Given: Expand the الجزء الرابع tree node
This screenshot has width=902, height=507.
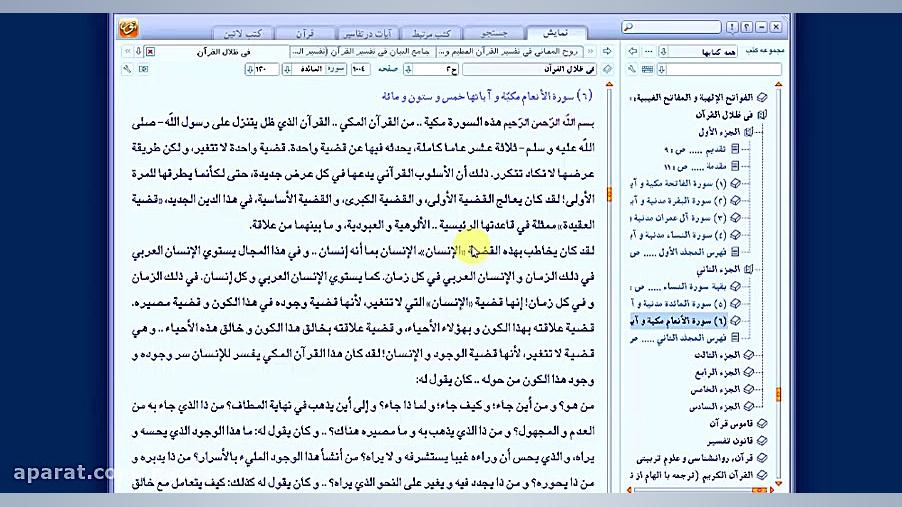Looking at the screenshot, I should [748, 372].
